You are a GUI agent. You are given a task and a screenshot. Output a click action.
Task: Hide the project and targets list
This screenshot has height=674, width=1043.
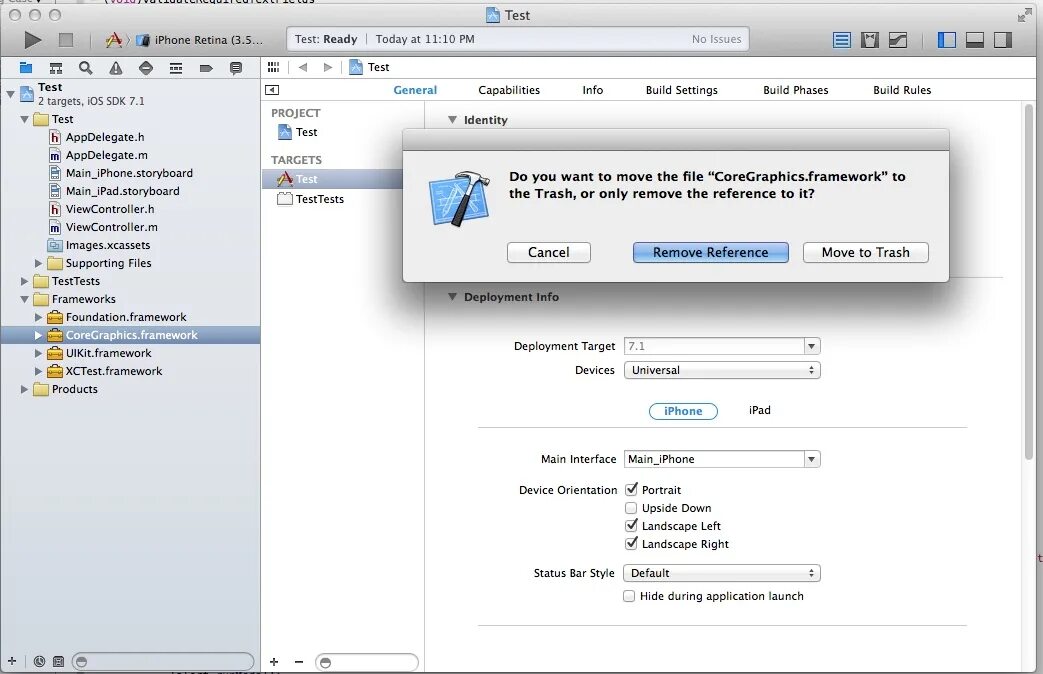coord(272,90)
